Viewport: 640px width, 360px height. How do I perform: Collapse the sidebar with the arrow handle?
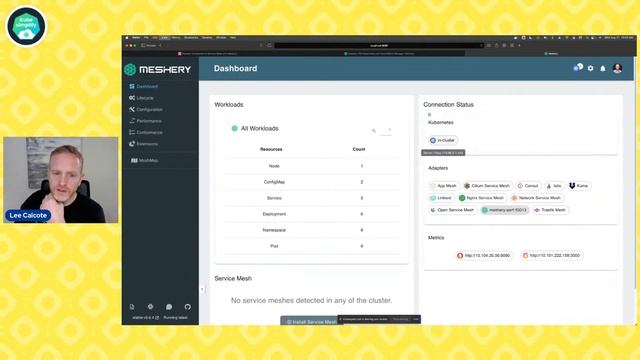tap(202, 289)
